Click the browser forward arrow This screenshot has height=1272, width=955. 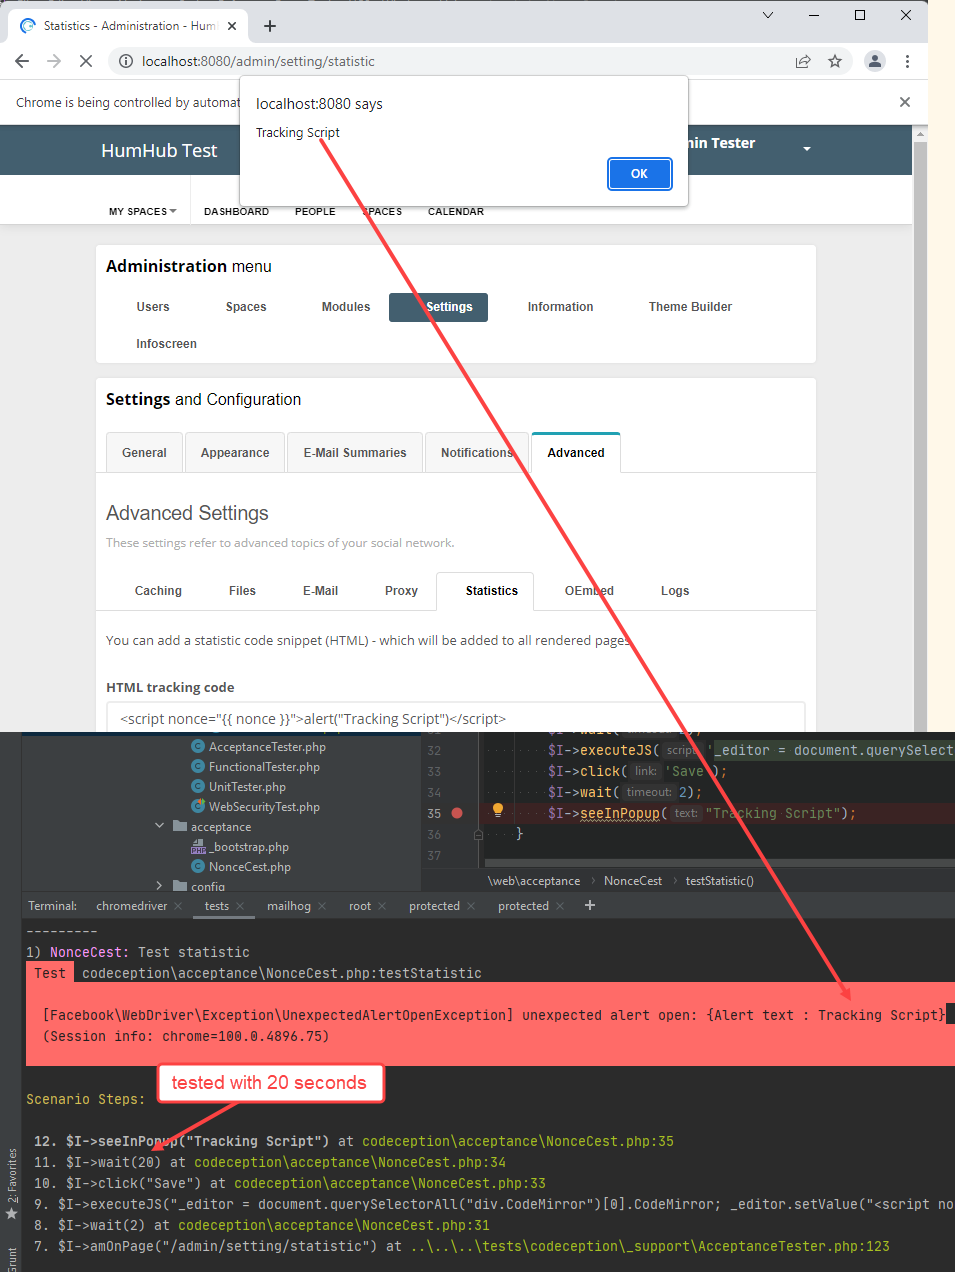tap(54, 61)
